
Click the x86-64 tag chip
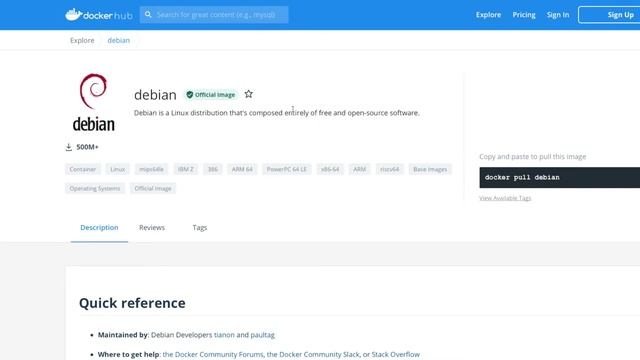330,169
